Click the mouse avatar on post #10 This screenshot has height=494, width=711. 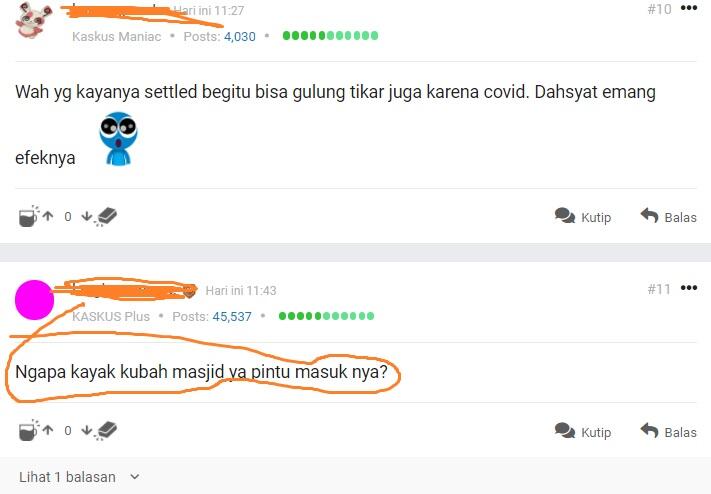[34, 20]
